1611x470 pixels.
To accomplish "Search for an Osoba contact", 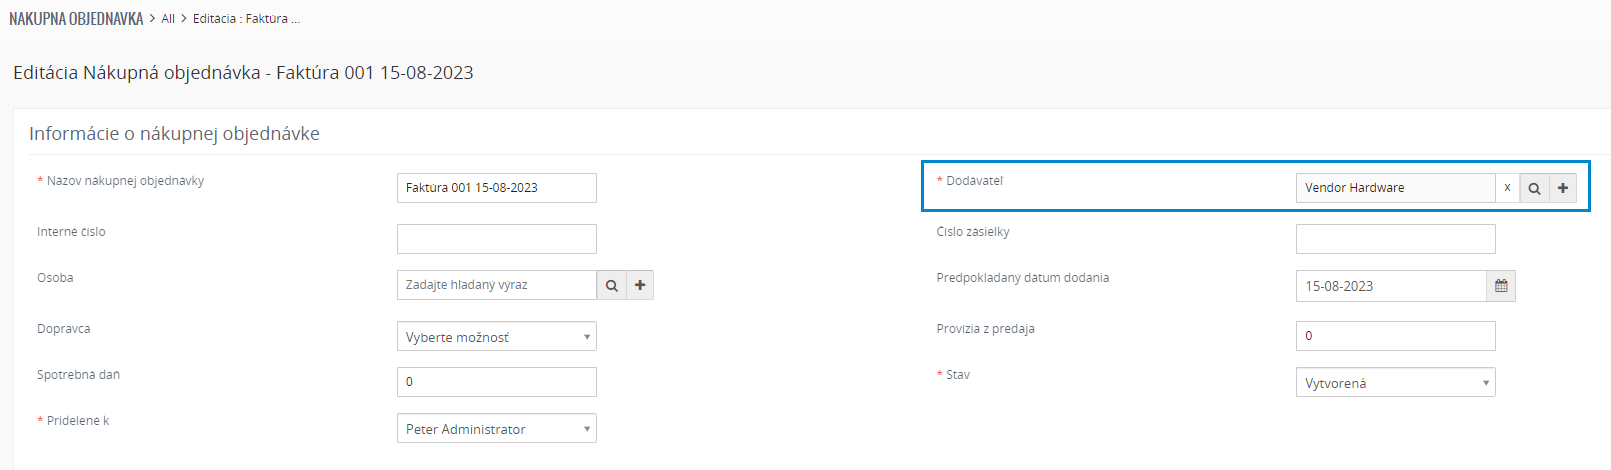I will [611, 285].
